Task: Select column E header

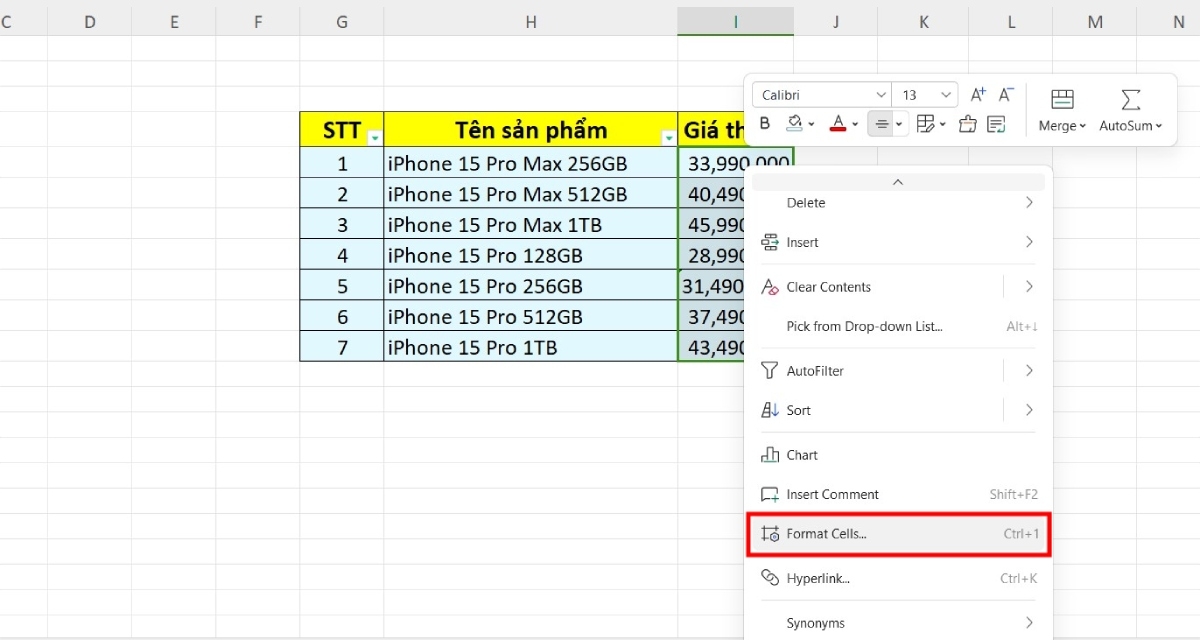Action: 174,21
